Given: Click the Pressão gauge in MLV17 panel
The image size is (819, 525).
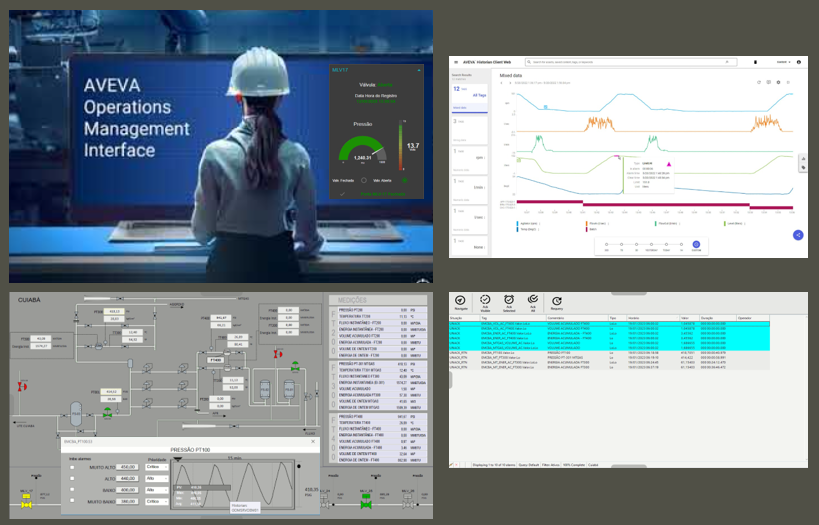Looking at the screenshot, I should [362, 148].
